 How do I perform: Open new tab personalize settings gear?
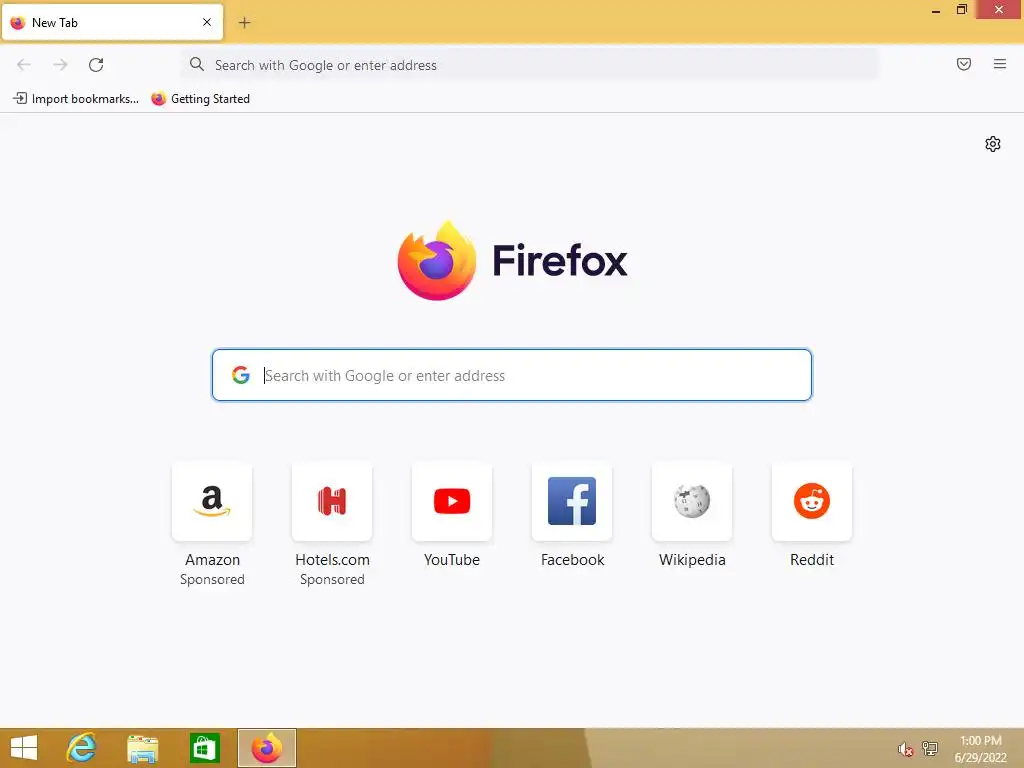[993, 144]
